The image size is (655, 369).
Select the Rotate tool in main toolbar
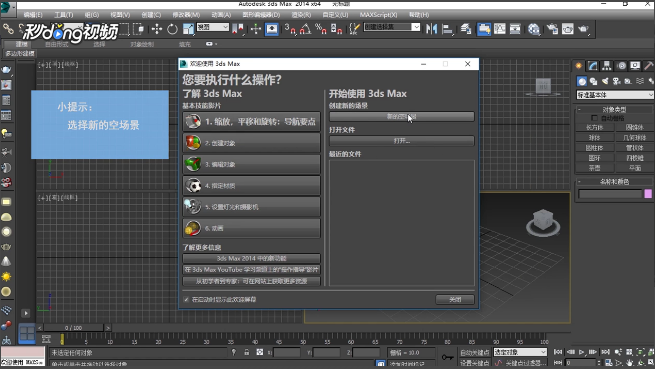point(172,29)
